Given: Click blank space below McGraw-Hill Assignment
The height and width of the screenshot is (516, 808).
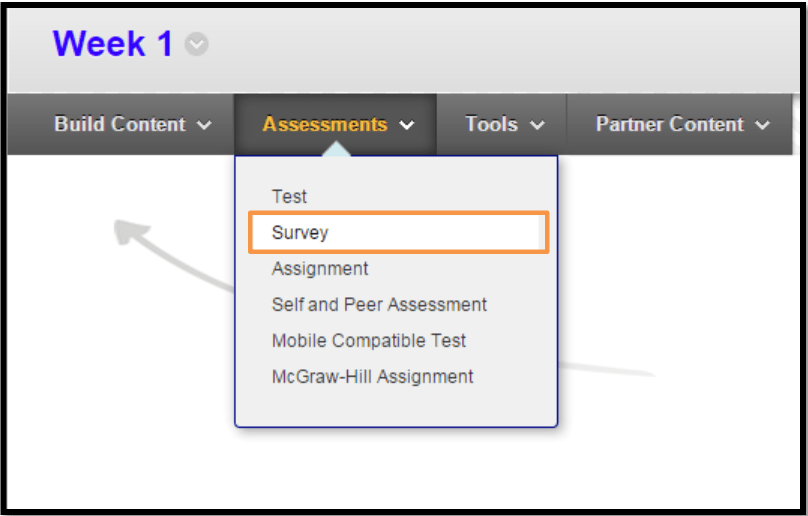Looking at the screenshot, I should pyautogui.click(x=395, y=408).
